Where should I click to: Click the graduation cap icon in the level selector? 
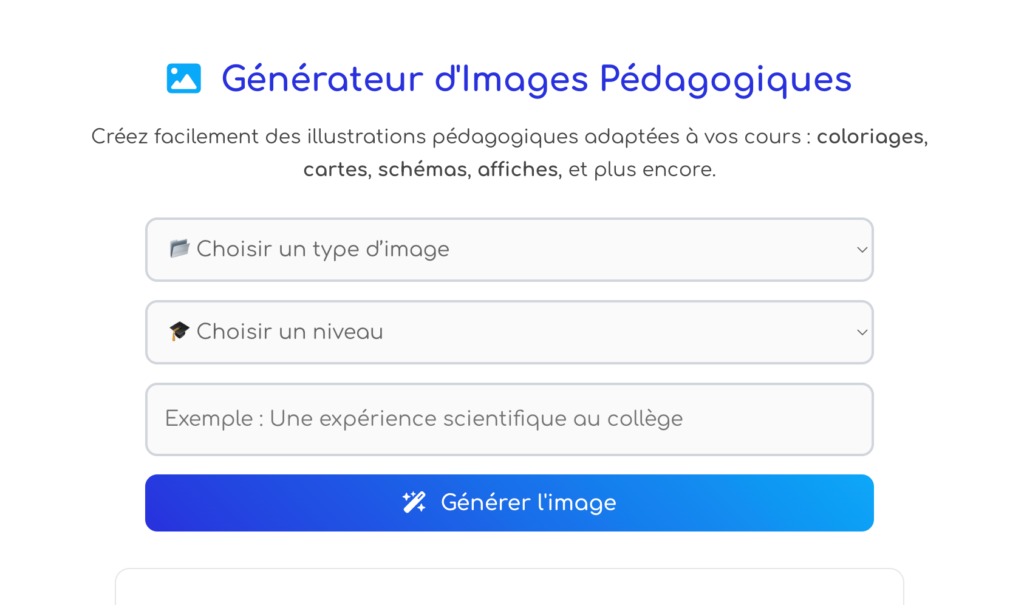[x=180, y=331]
